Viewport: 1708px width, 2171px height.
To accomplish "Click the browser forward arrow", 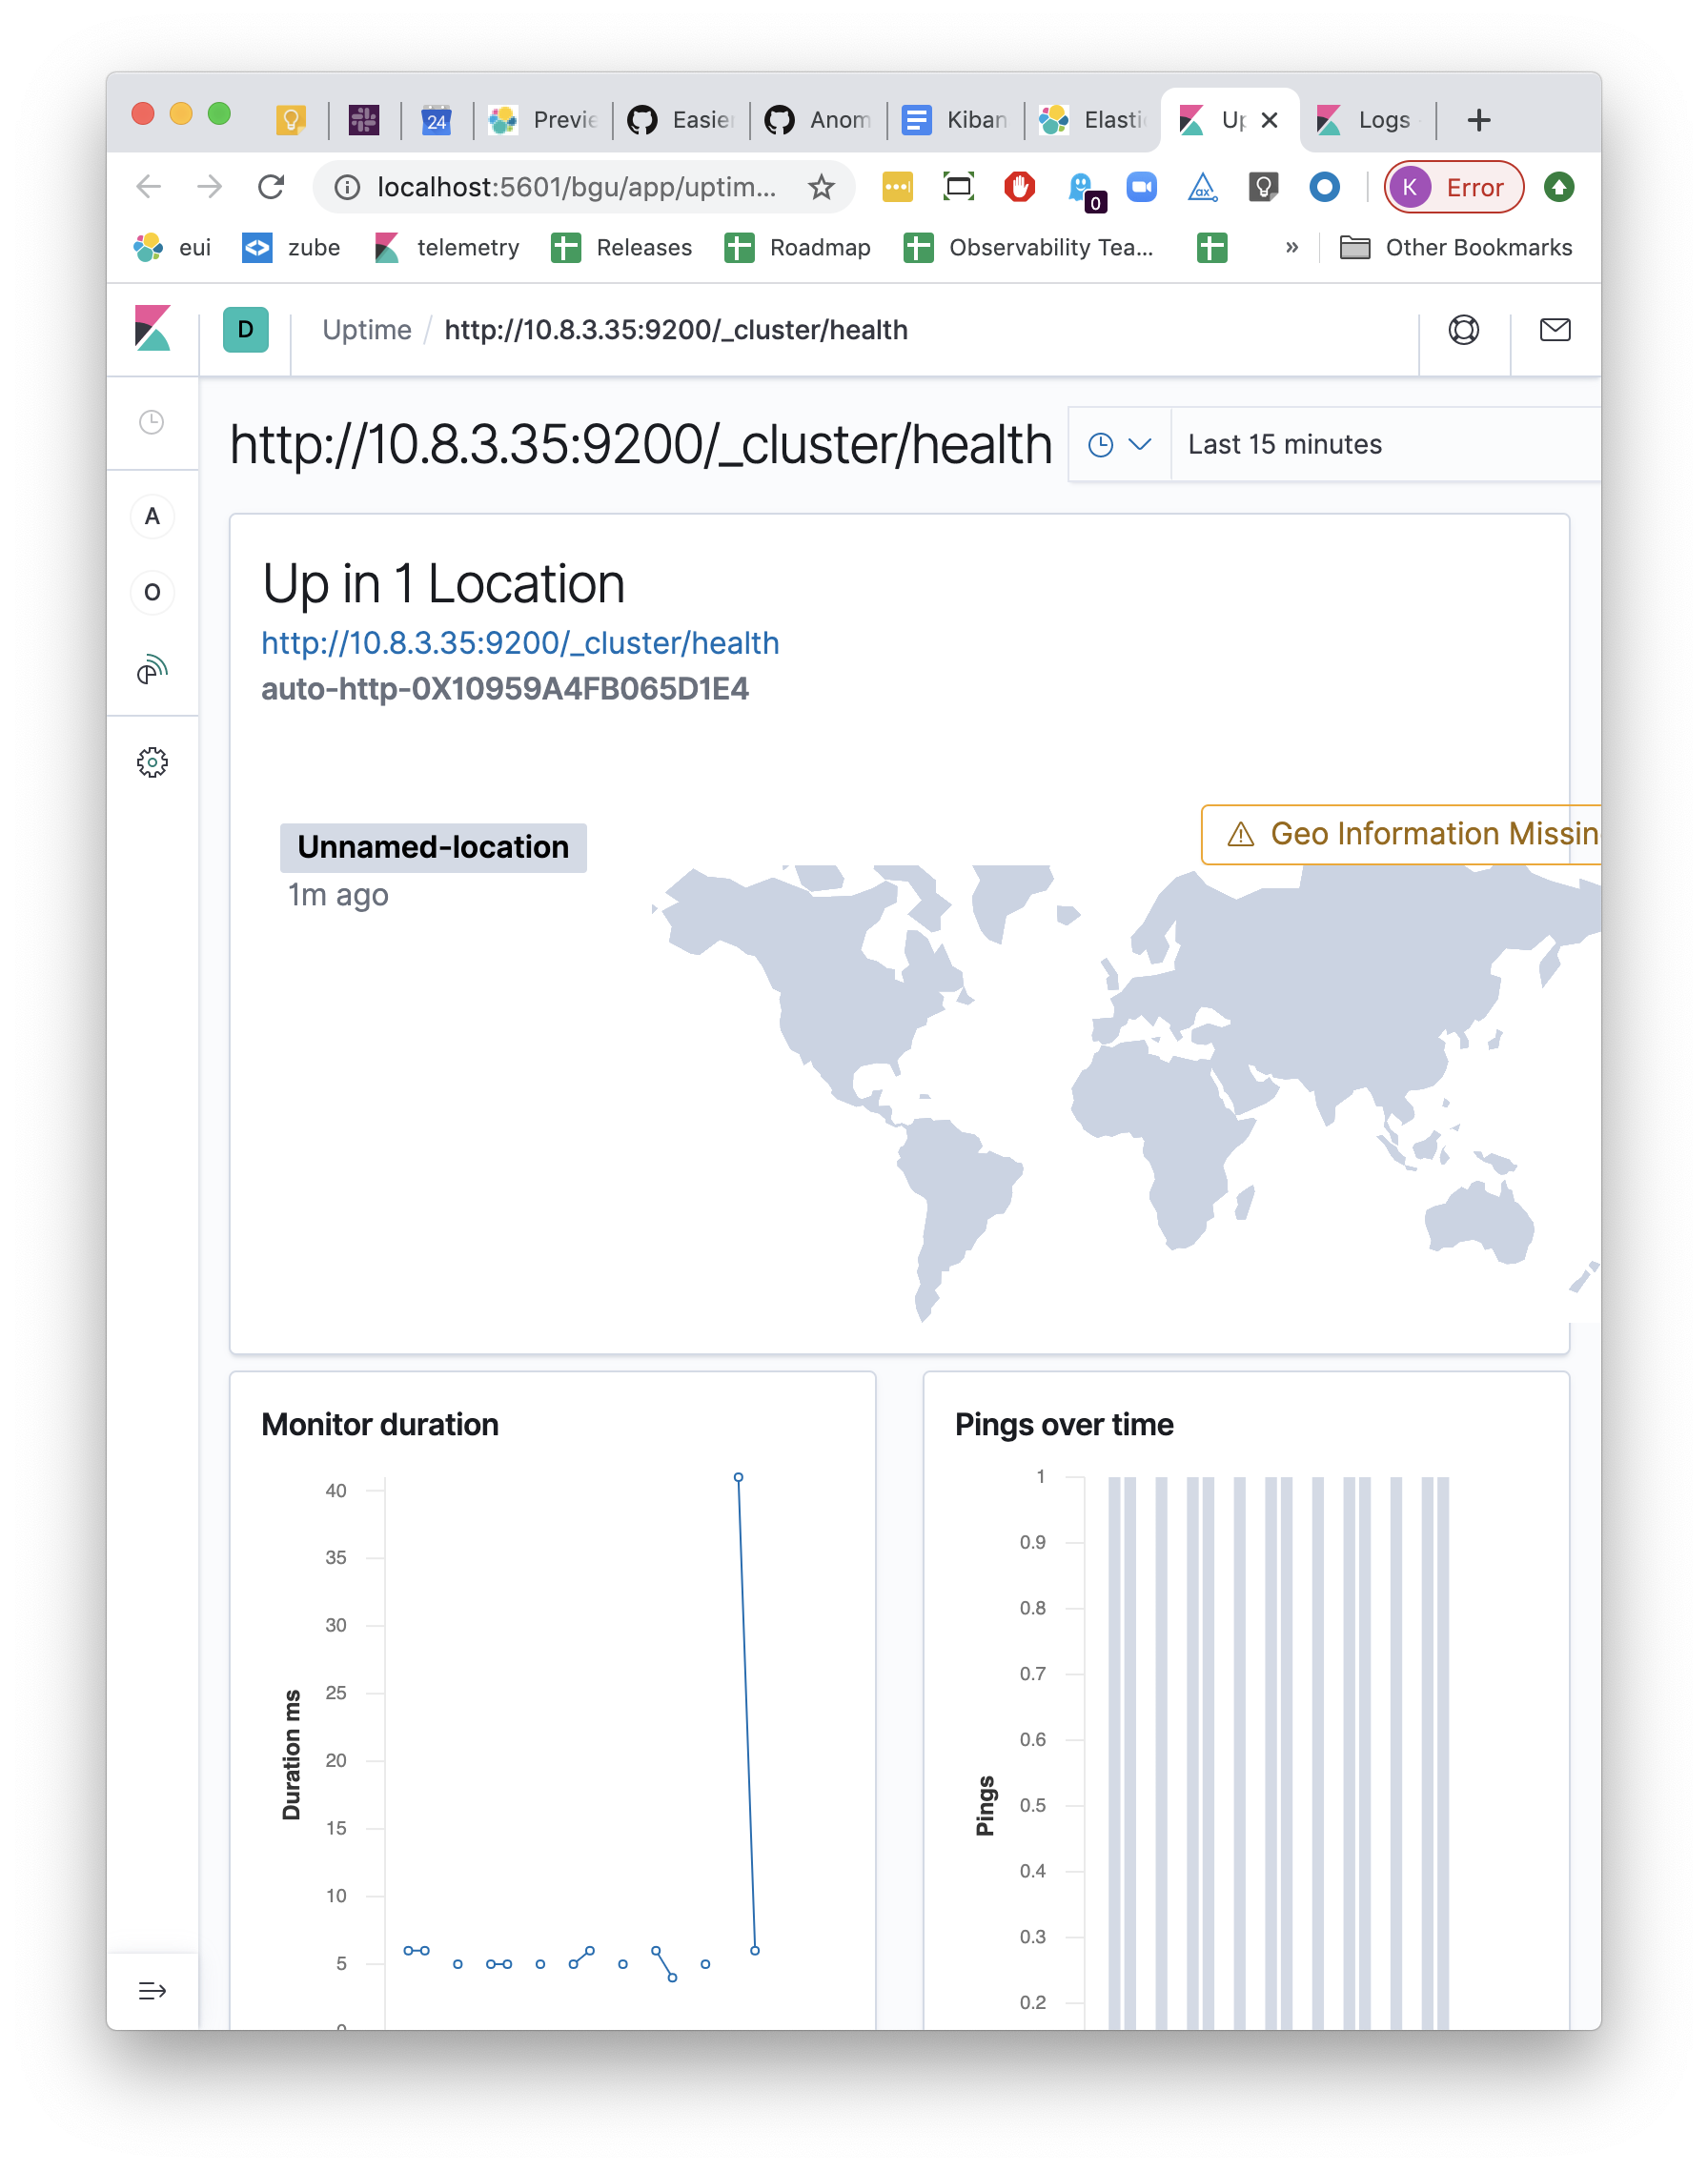I will click(209, 187).
